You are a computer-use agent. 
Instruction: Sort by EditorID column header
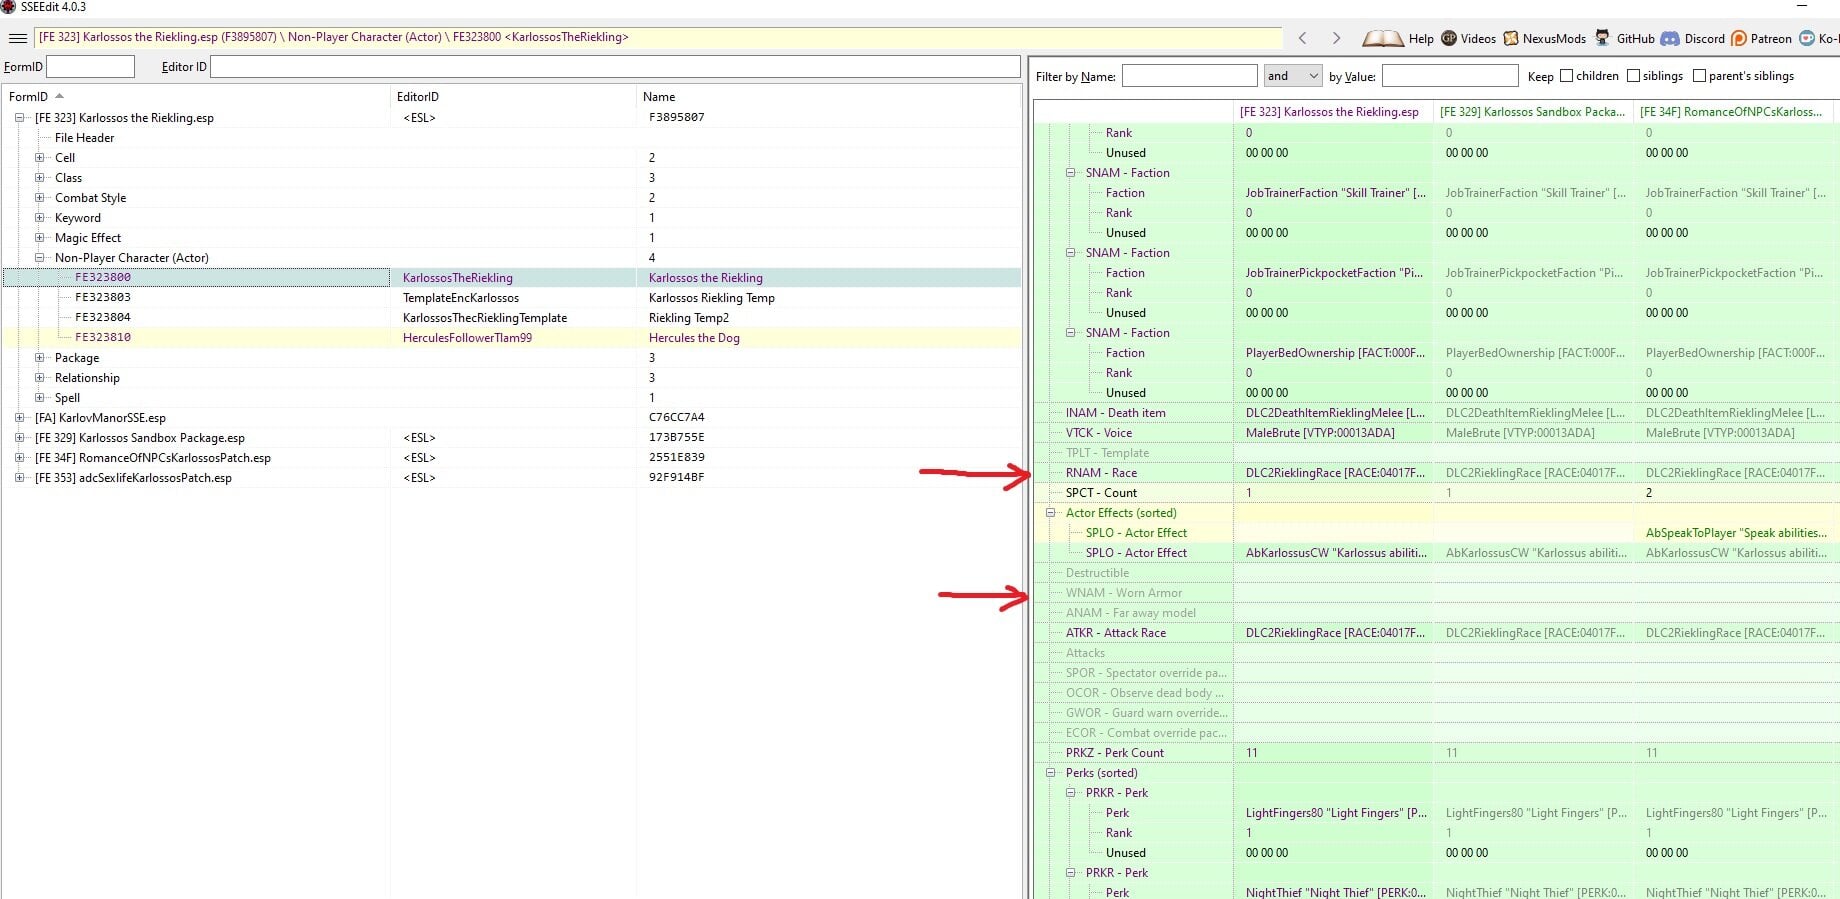513,97
